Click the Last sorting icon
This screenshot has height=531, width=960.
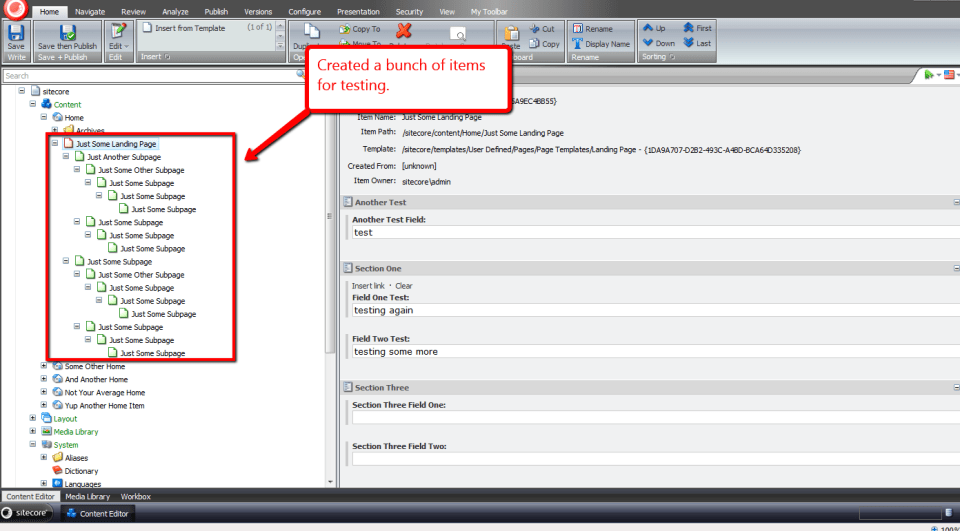pos(689,43)
